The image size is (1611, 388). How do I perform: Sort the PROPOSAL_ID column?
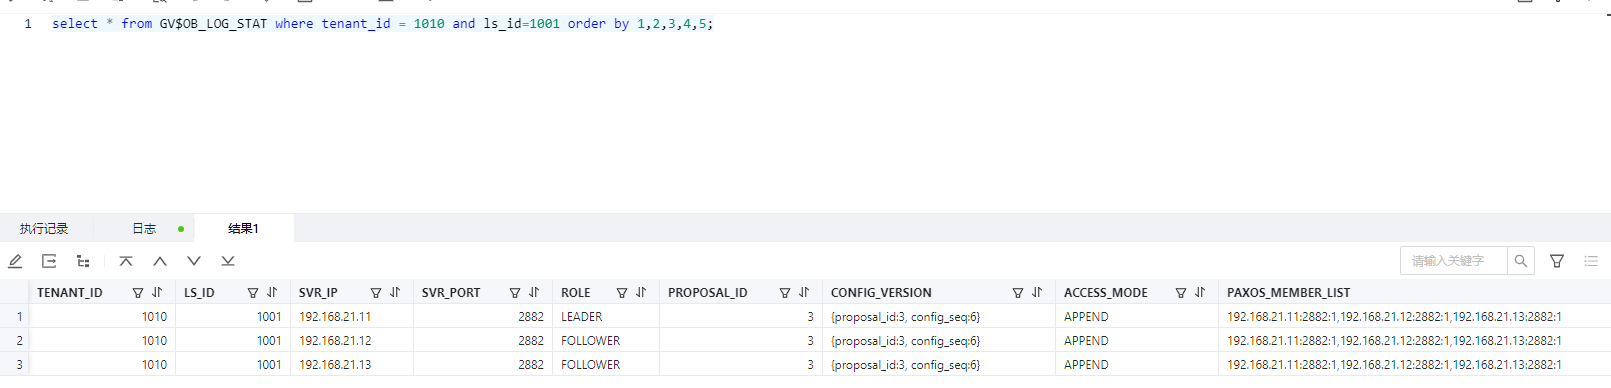[804, 293]
